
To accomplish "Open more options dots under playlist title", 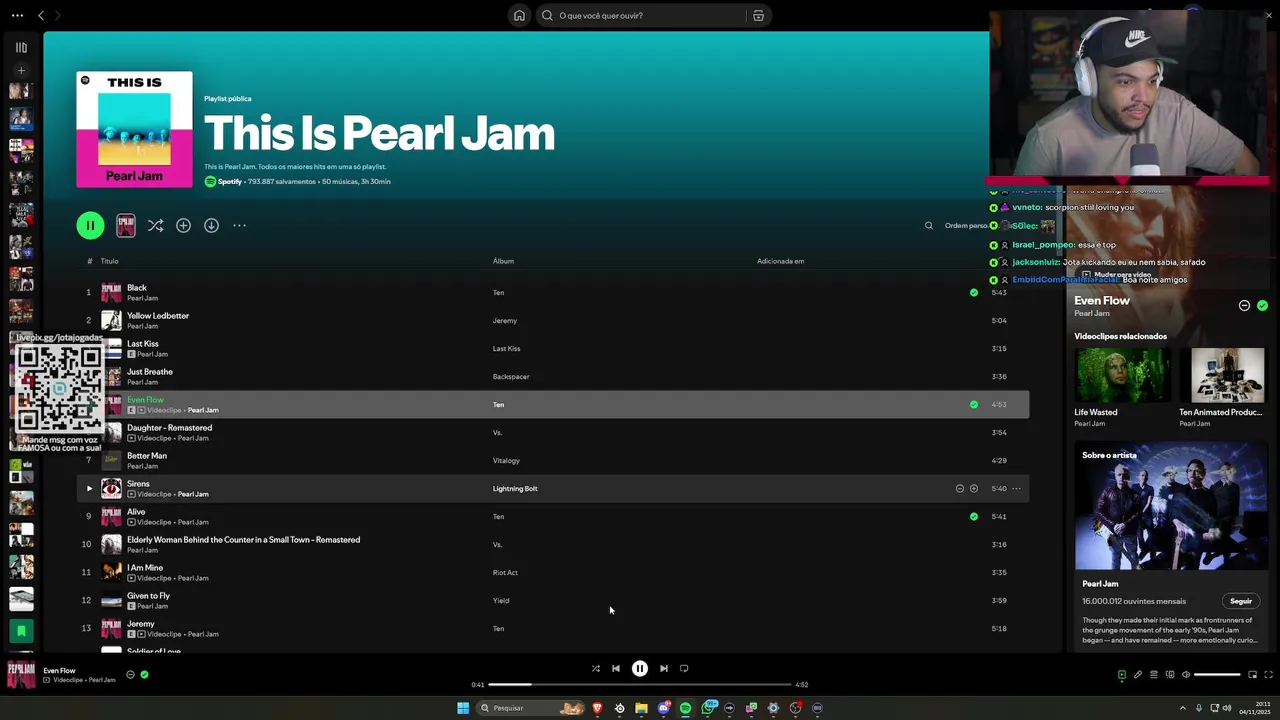I will coord(239,225).
